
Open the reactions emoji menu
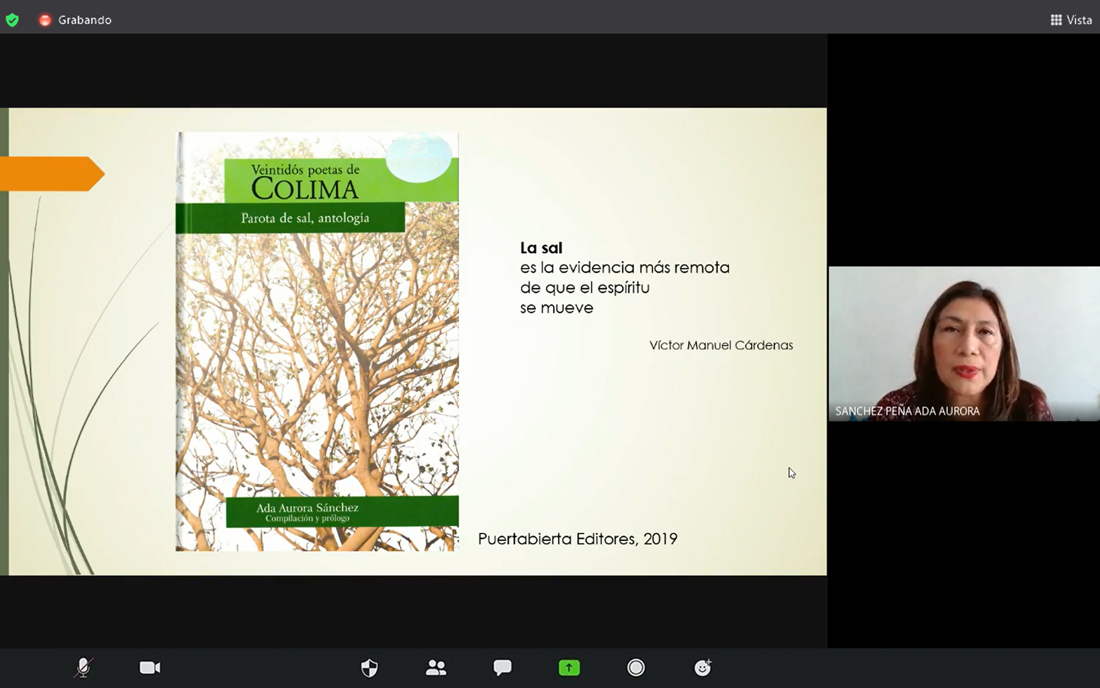point(702,668)
